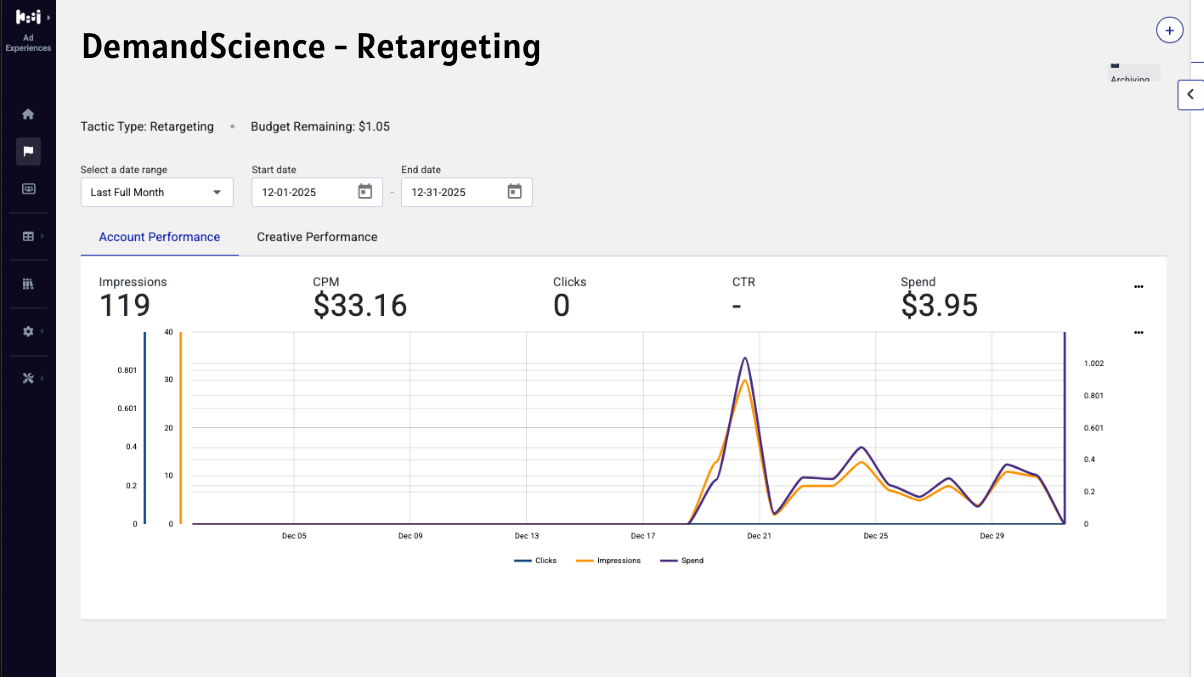Expand the settings gear submenu arrow
This screenshot has width=1204, height=677.
click(42, 331)
